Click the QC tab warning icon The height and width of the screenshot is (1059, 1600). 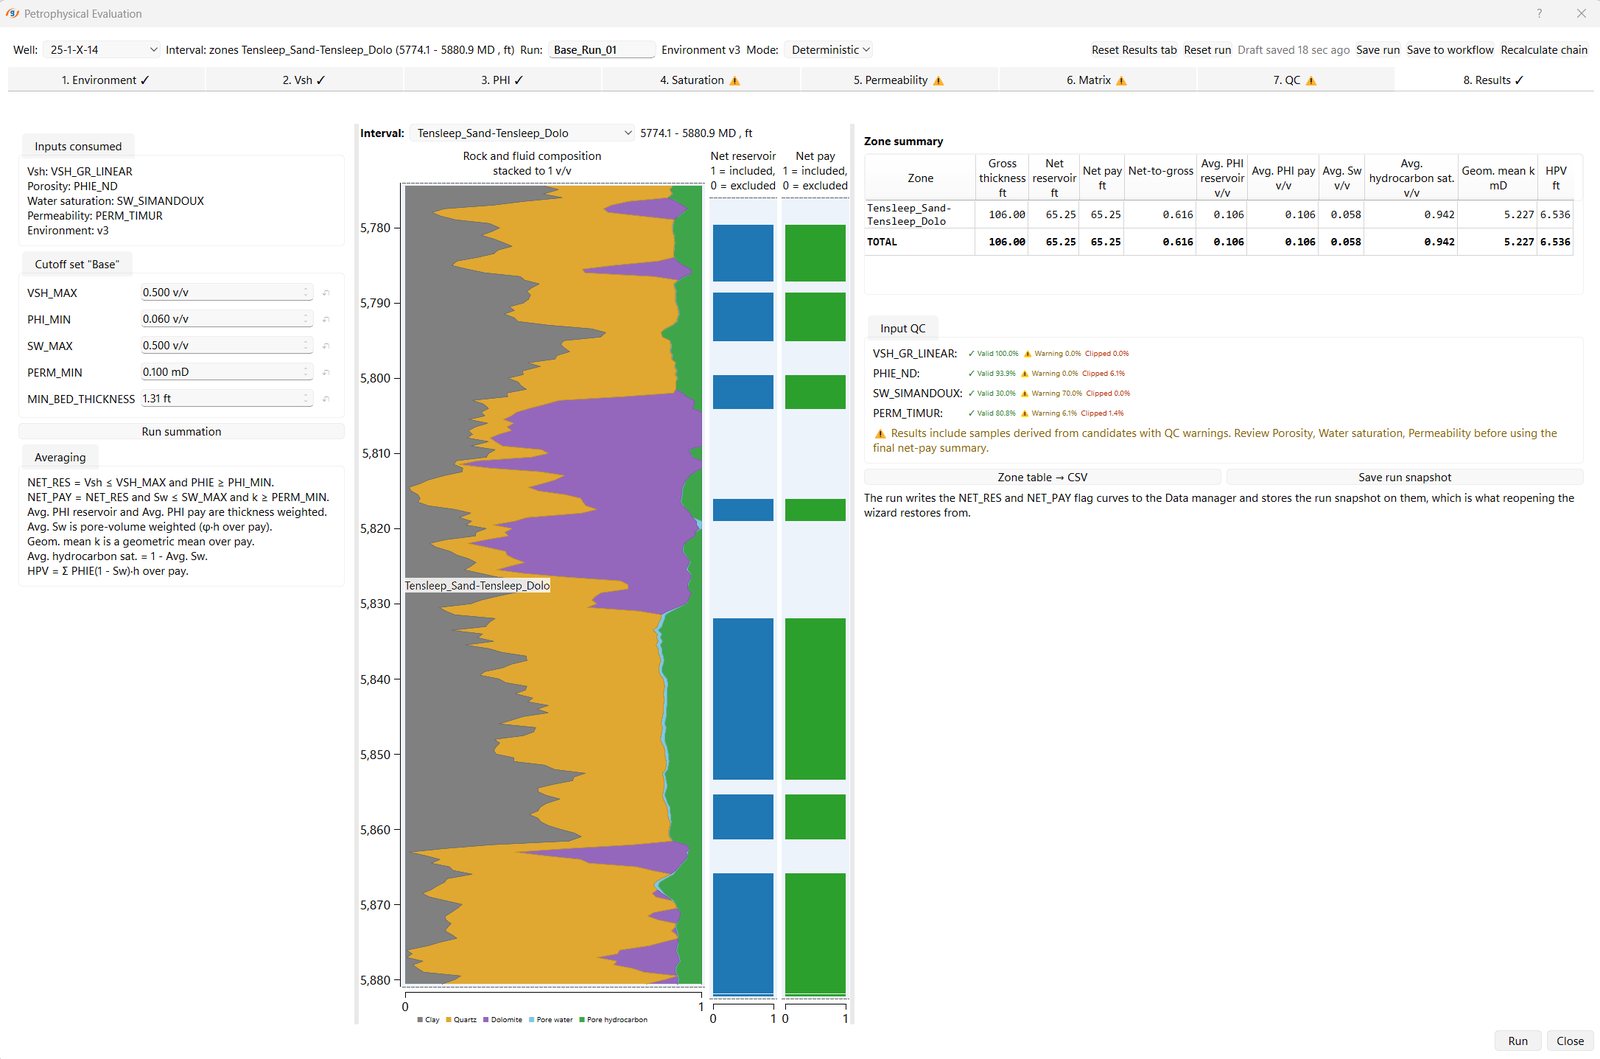click(1311, 81)
